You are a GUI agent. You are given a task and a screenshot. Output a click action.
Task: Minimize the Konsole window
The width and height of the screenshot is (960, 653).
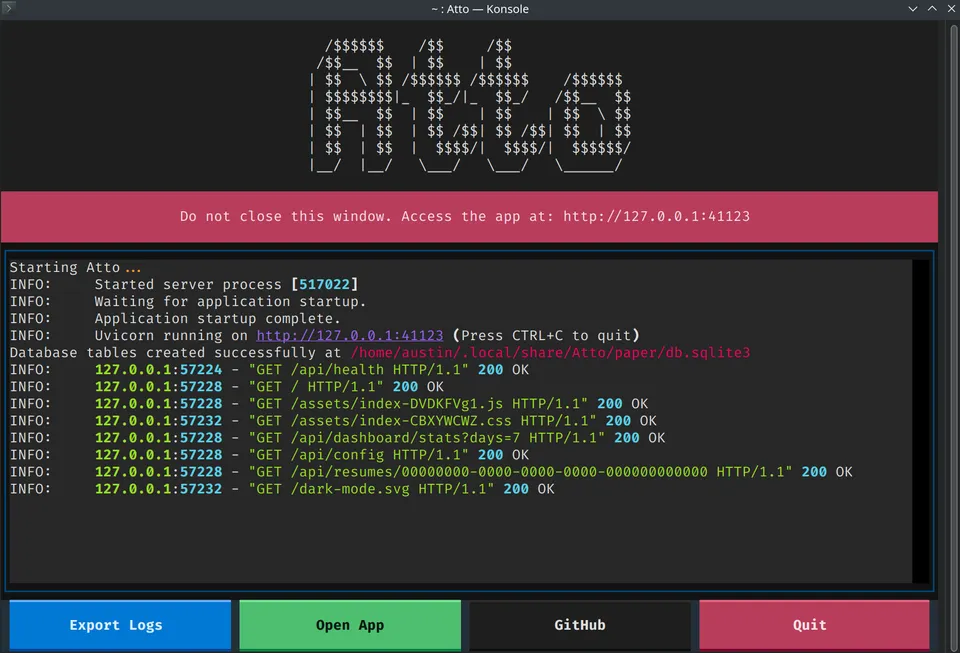pos(912,9)
